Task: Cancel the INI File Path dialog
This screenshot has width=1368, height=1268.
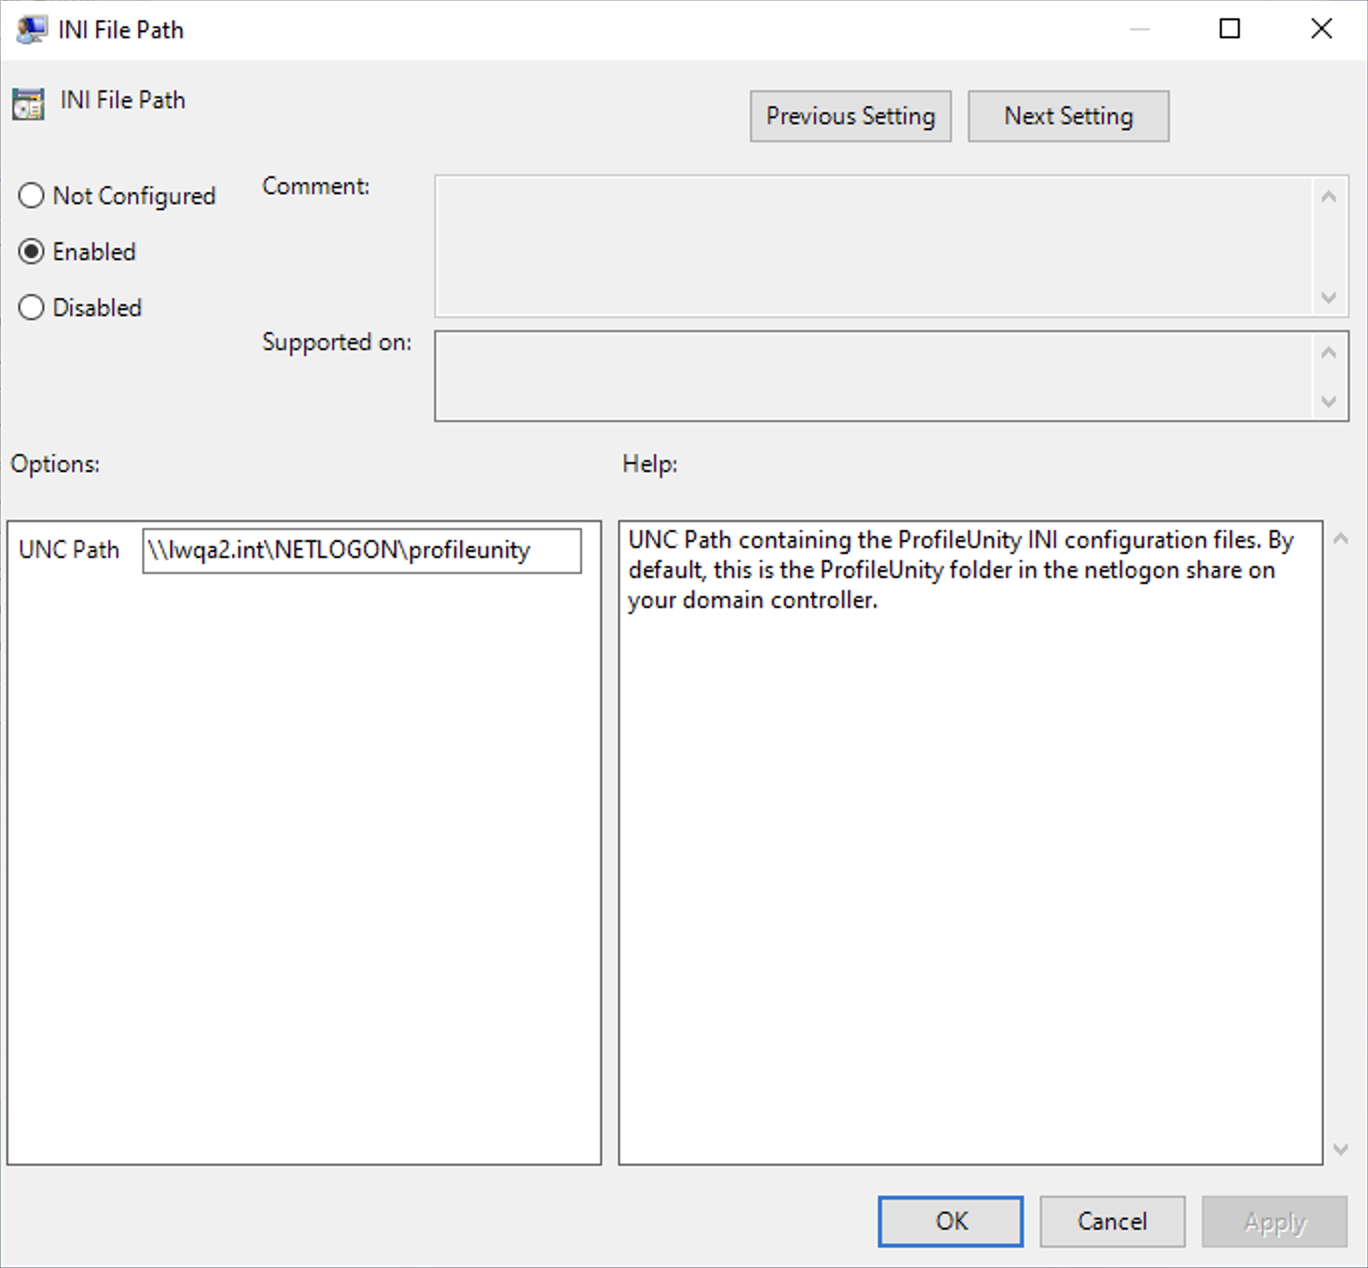Action: pyautogui.click(x=1112, y=1222)
